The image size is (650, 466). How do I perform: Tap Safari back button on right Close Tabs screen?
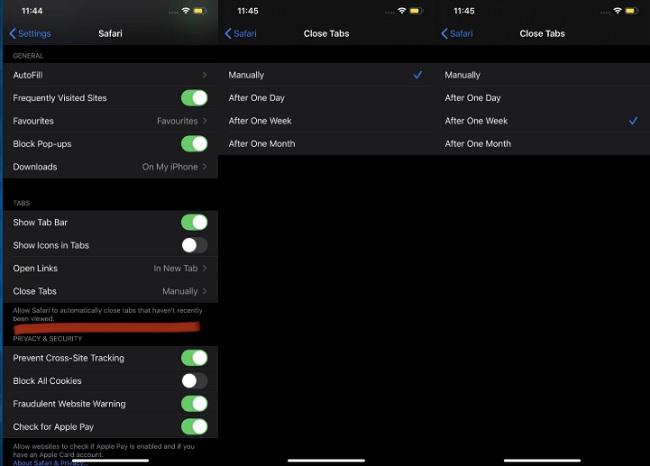click(457, 34)
